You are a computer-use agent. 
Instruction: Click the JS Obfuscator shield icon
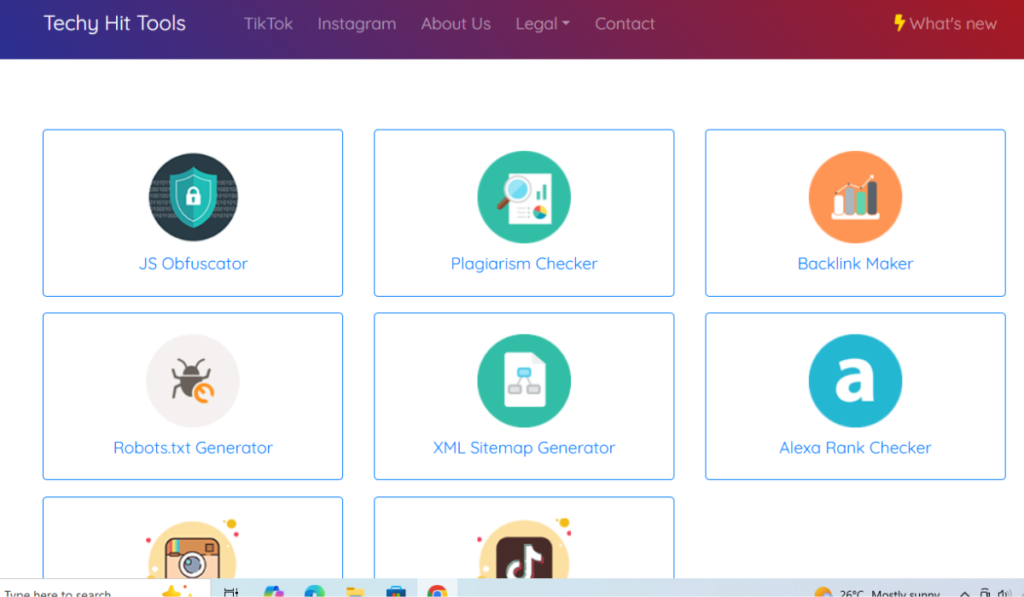[193, 198]
